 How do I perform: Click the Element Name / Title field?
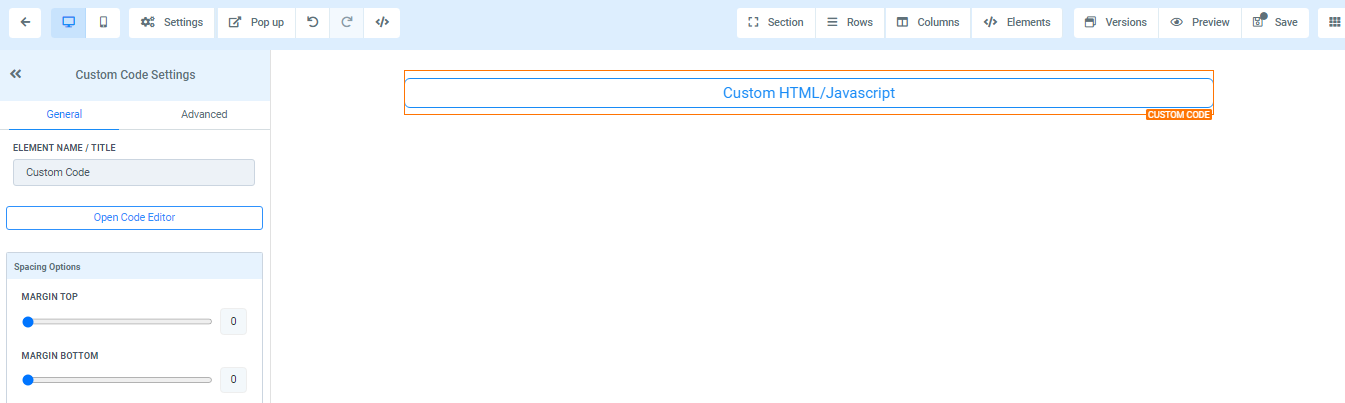(x=134, y=172)
